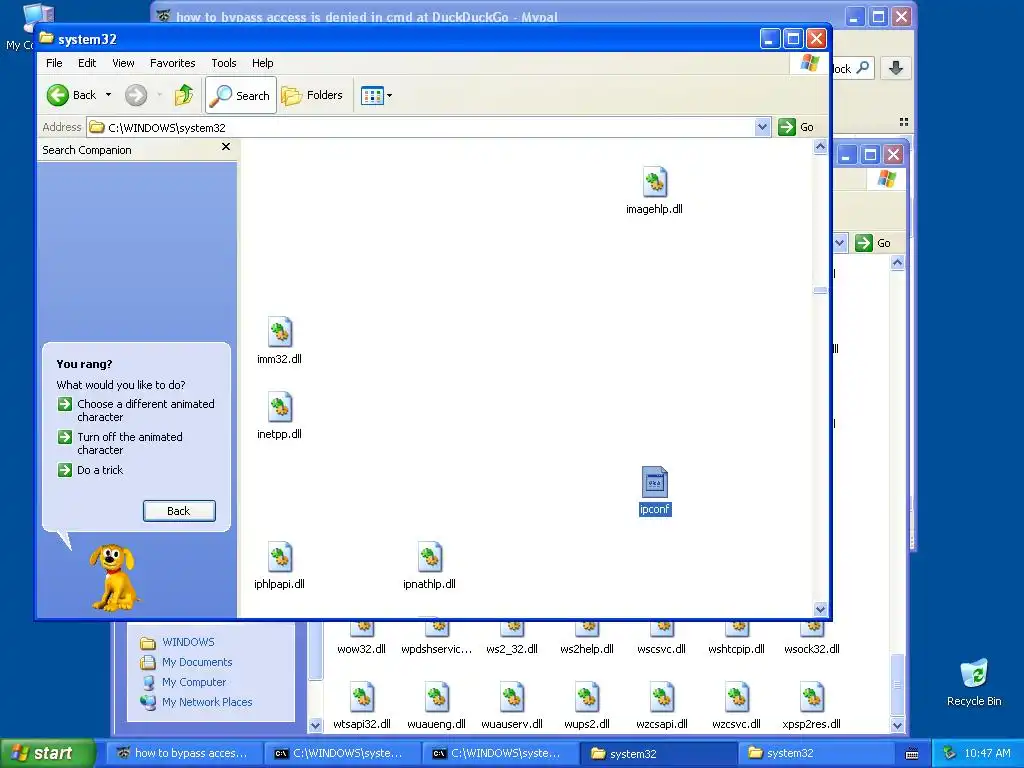Screen dimensions: 1024x768
Task: Open the Recycle Bin desktop icon
Action: (x=974, y=682)
